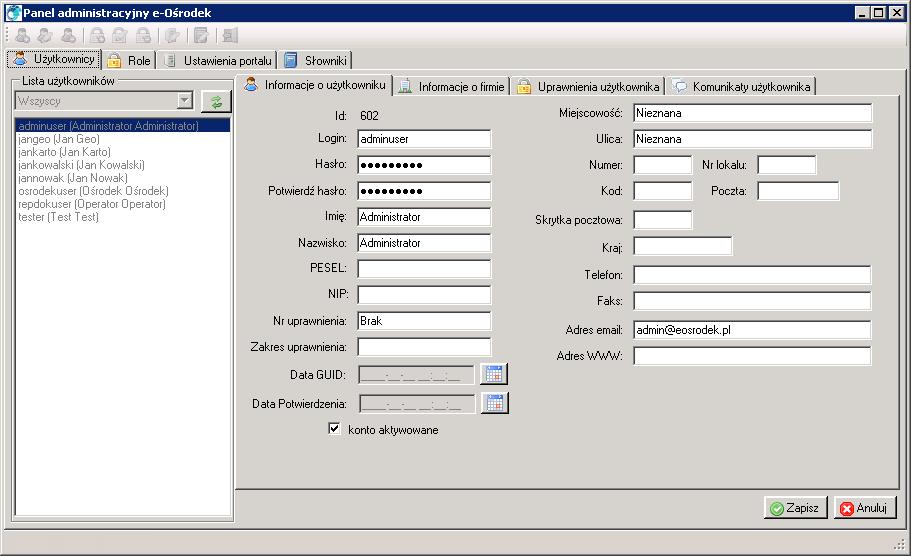
Task: Click the Kraj input field
Action: 683,246
